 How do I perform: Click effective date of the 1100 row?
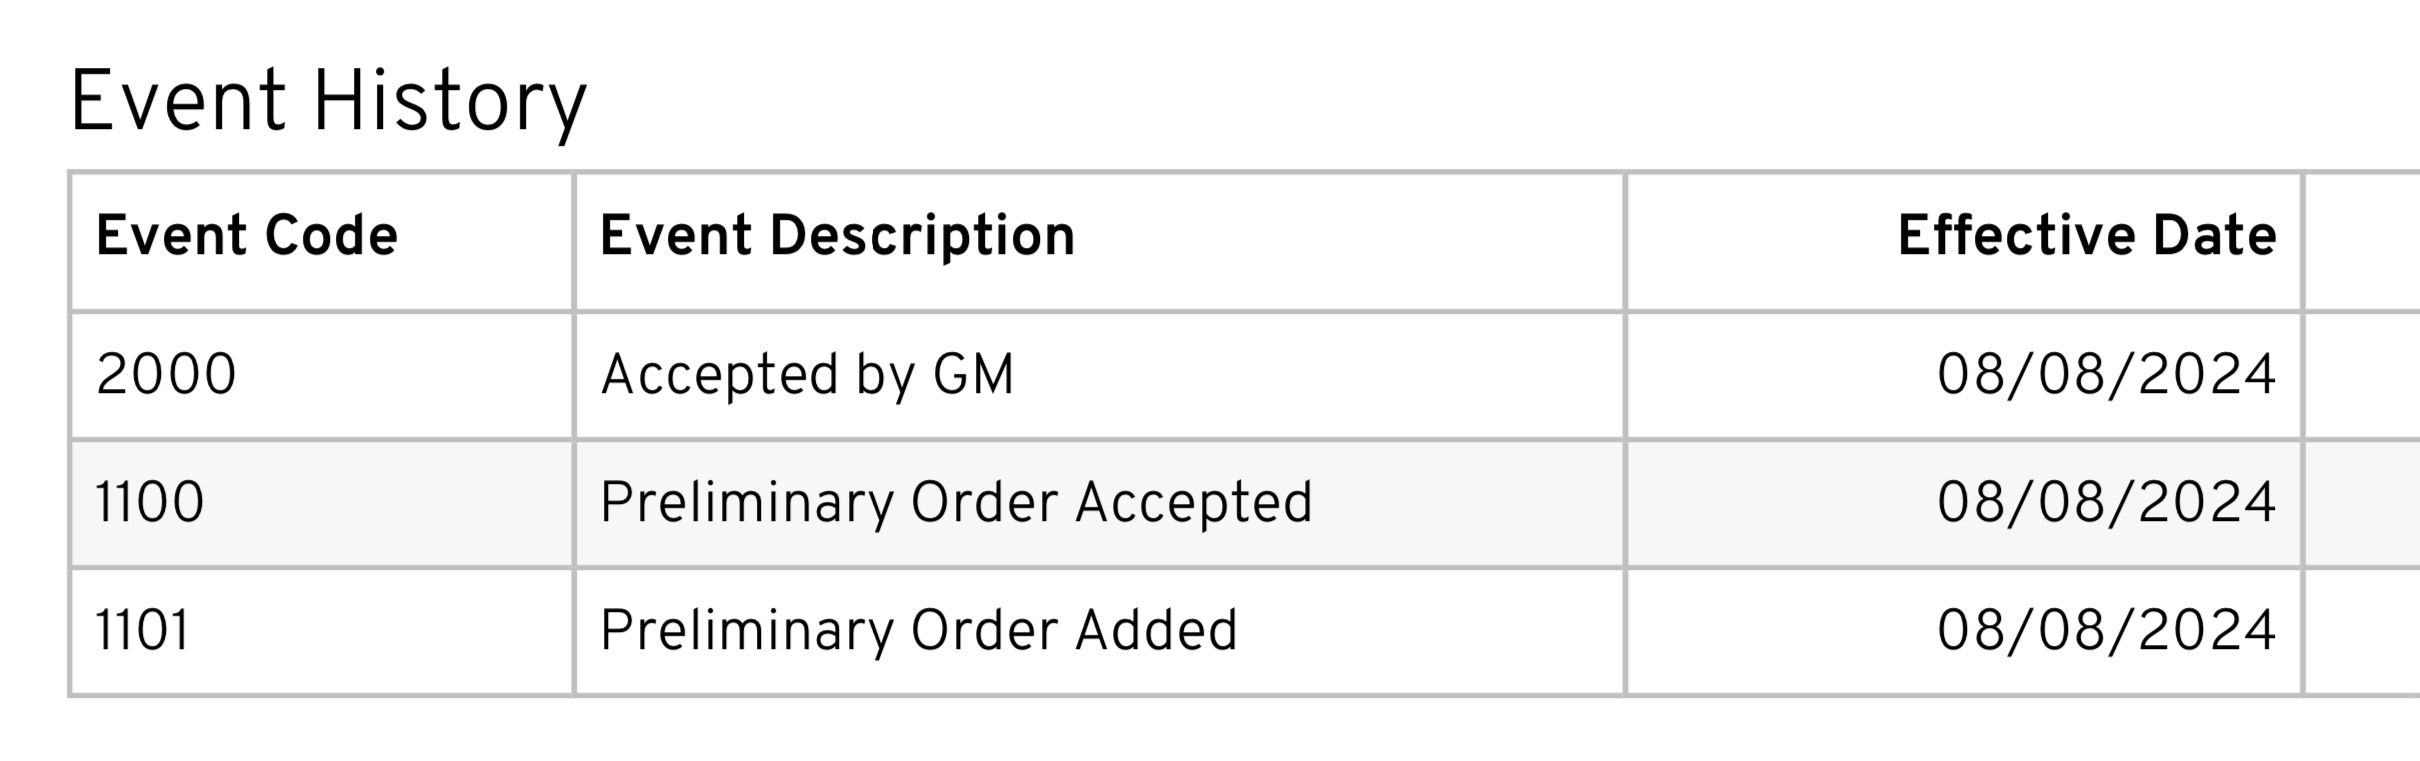tap(2106, 503)
